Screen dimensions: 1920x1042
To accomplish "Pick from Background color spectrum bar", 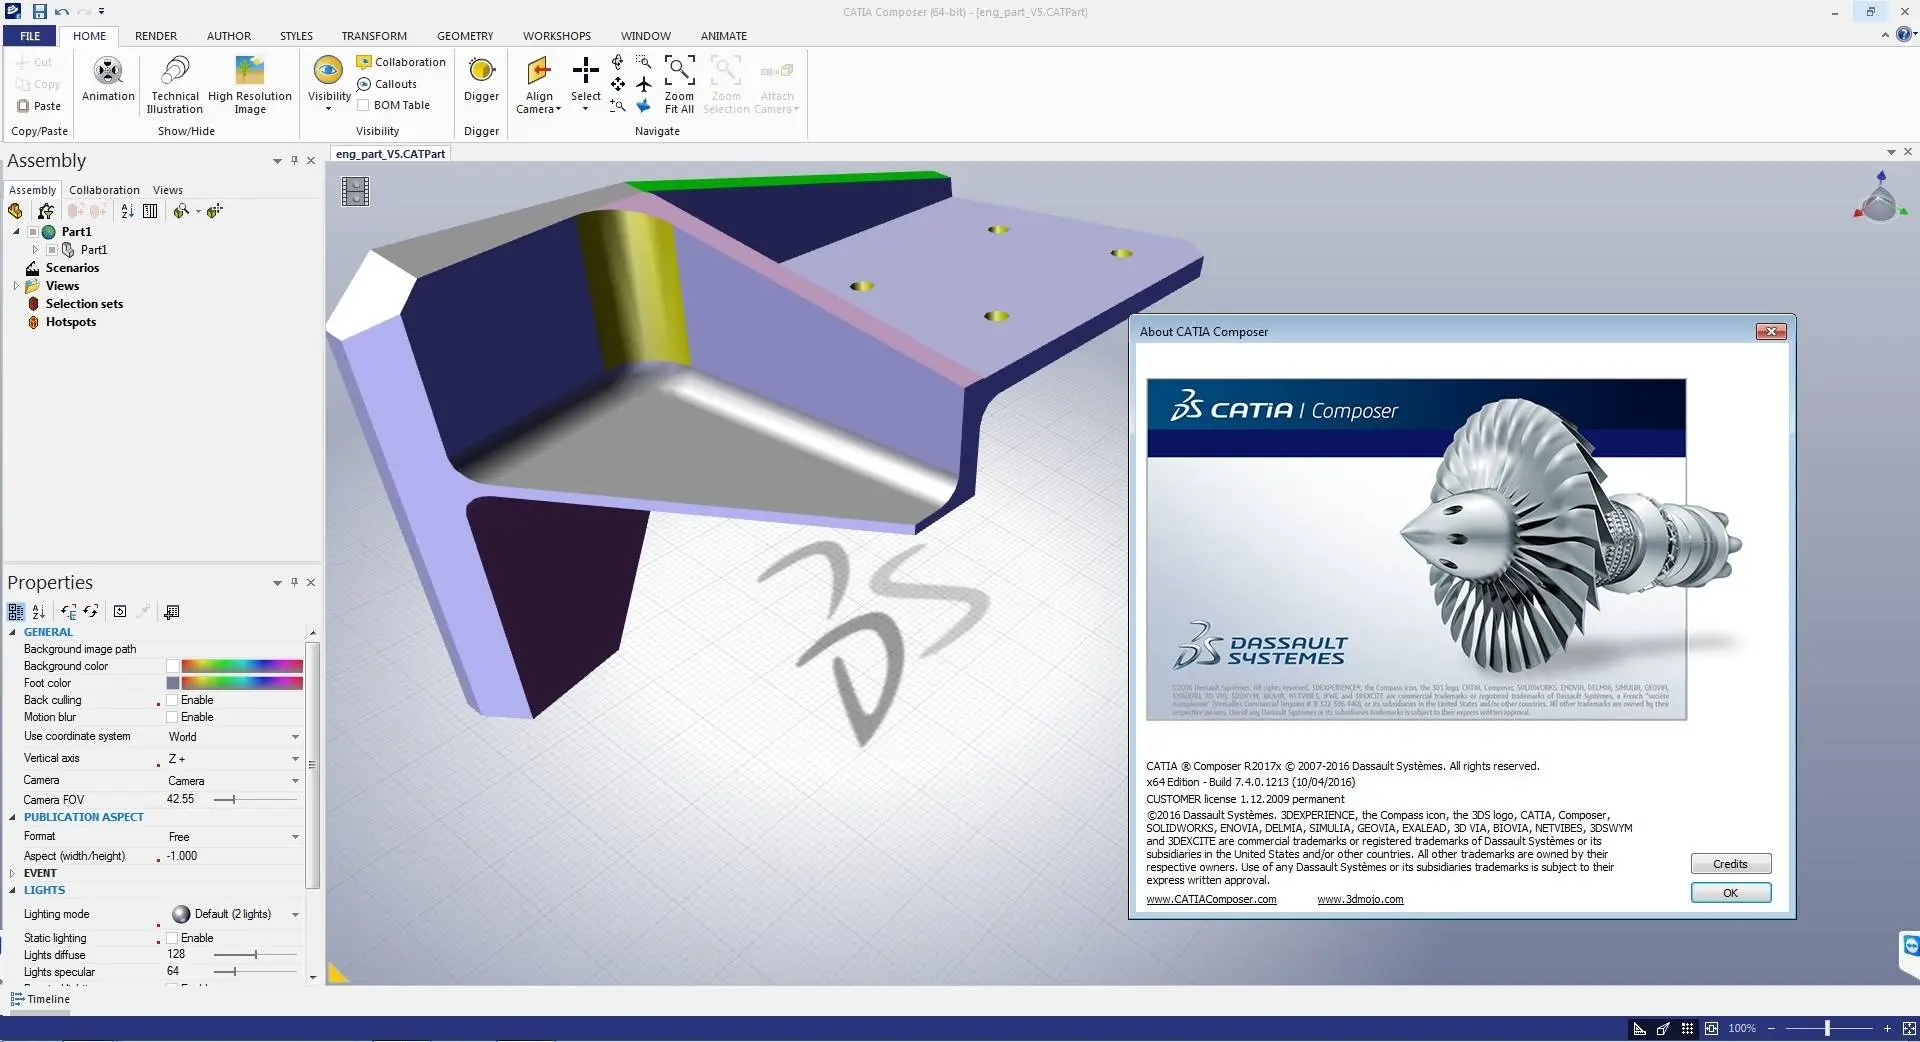I will (242, 666).
